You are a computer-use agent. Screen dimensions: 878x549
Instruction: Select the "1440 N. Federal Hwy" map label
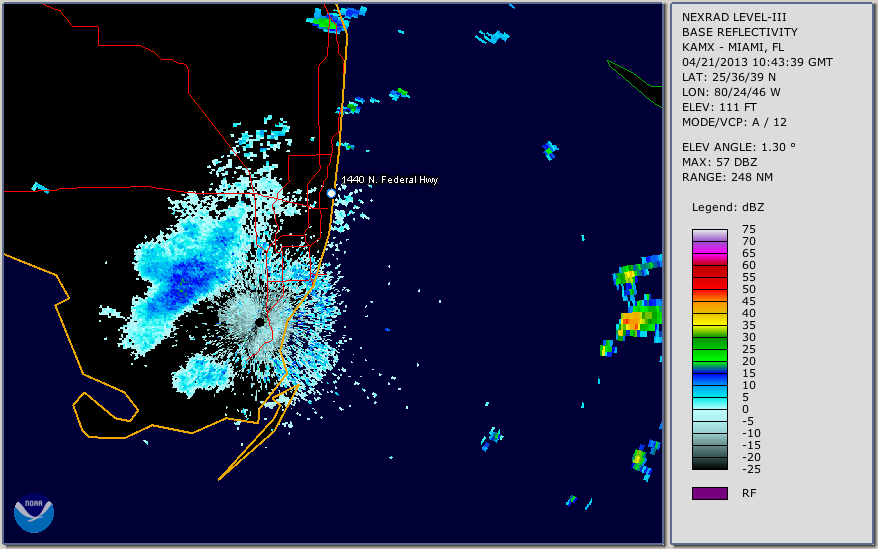coord(390,179)
